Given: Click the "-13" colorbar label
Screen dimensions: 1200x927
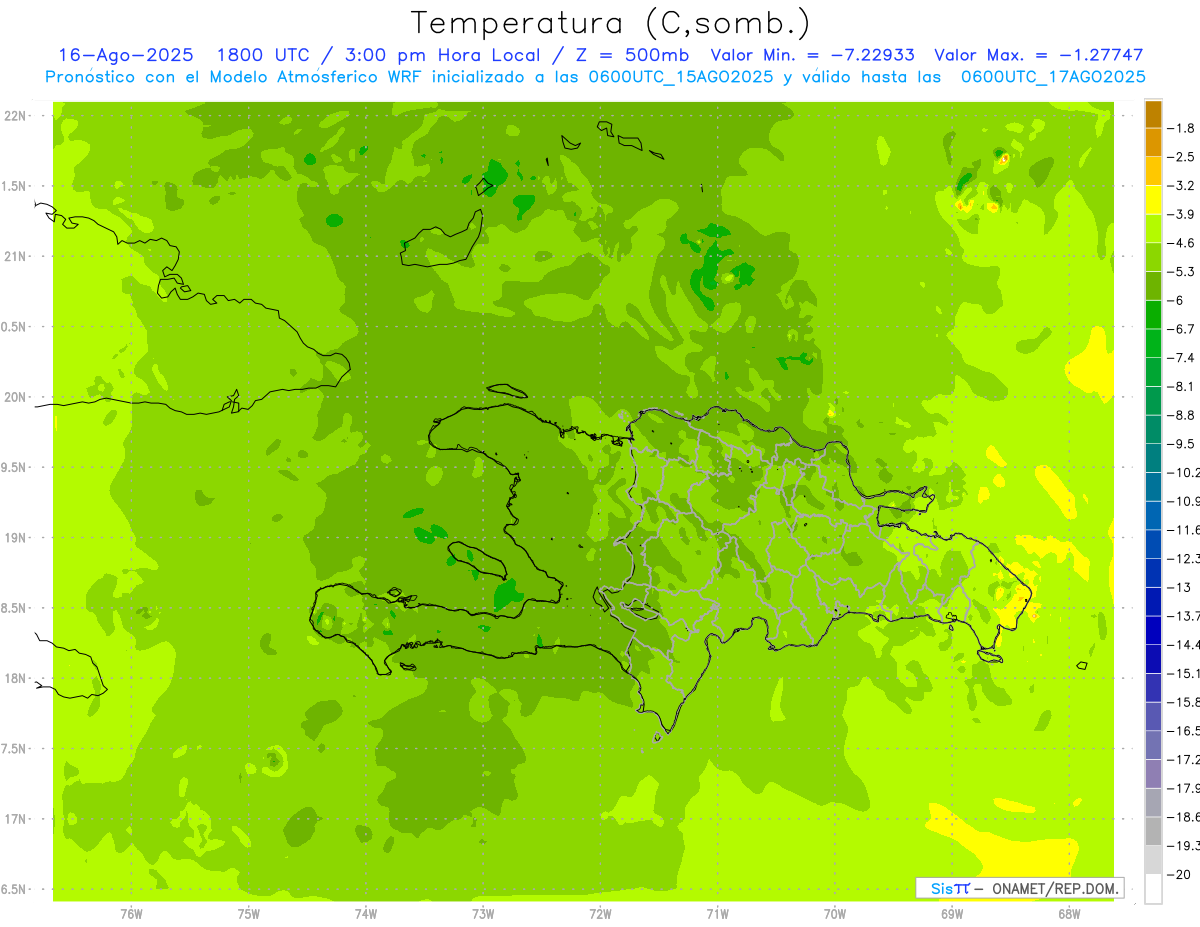Looking at the screenshot, I should (1181, 587).
